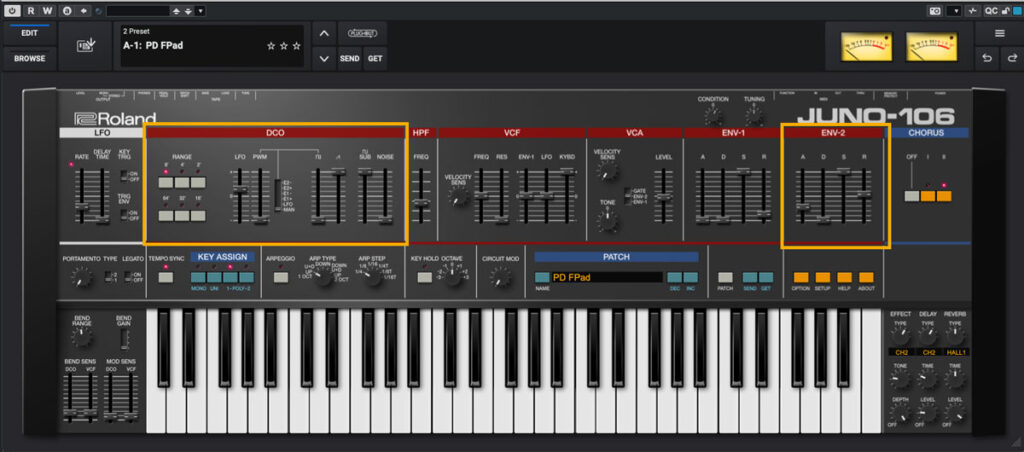The height and width of the screenshot is (452, 1024).
Task: Click GET in the top toolbar
Action: point(375,58)
